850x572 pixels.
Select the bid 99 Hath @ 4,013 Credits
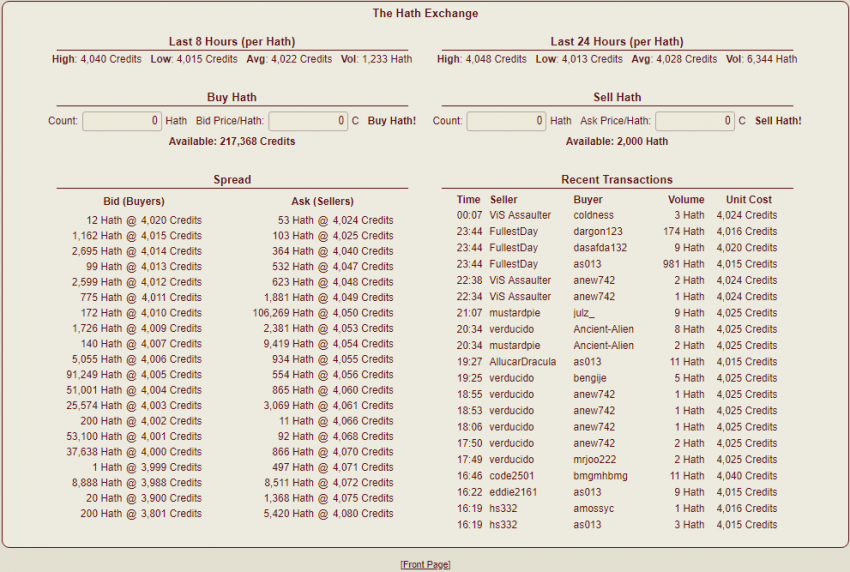click(144, 267)
